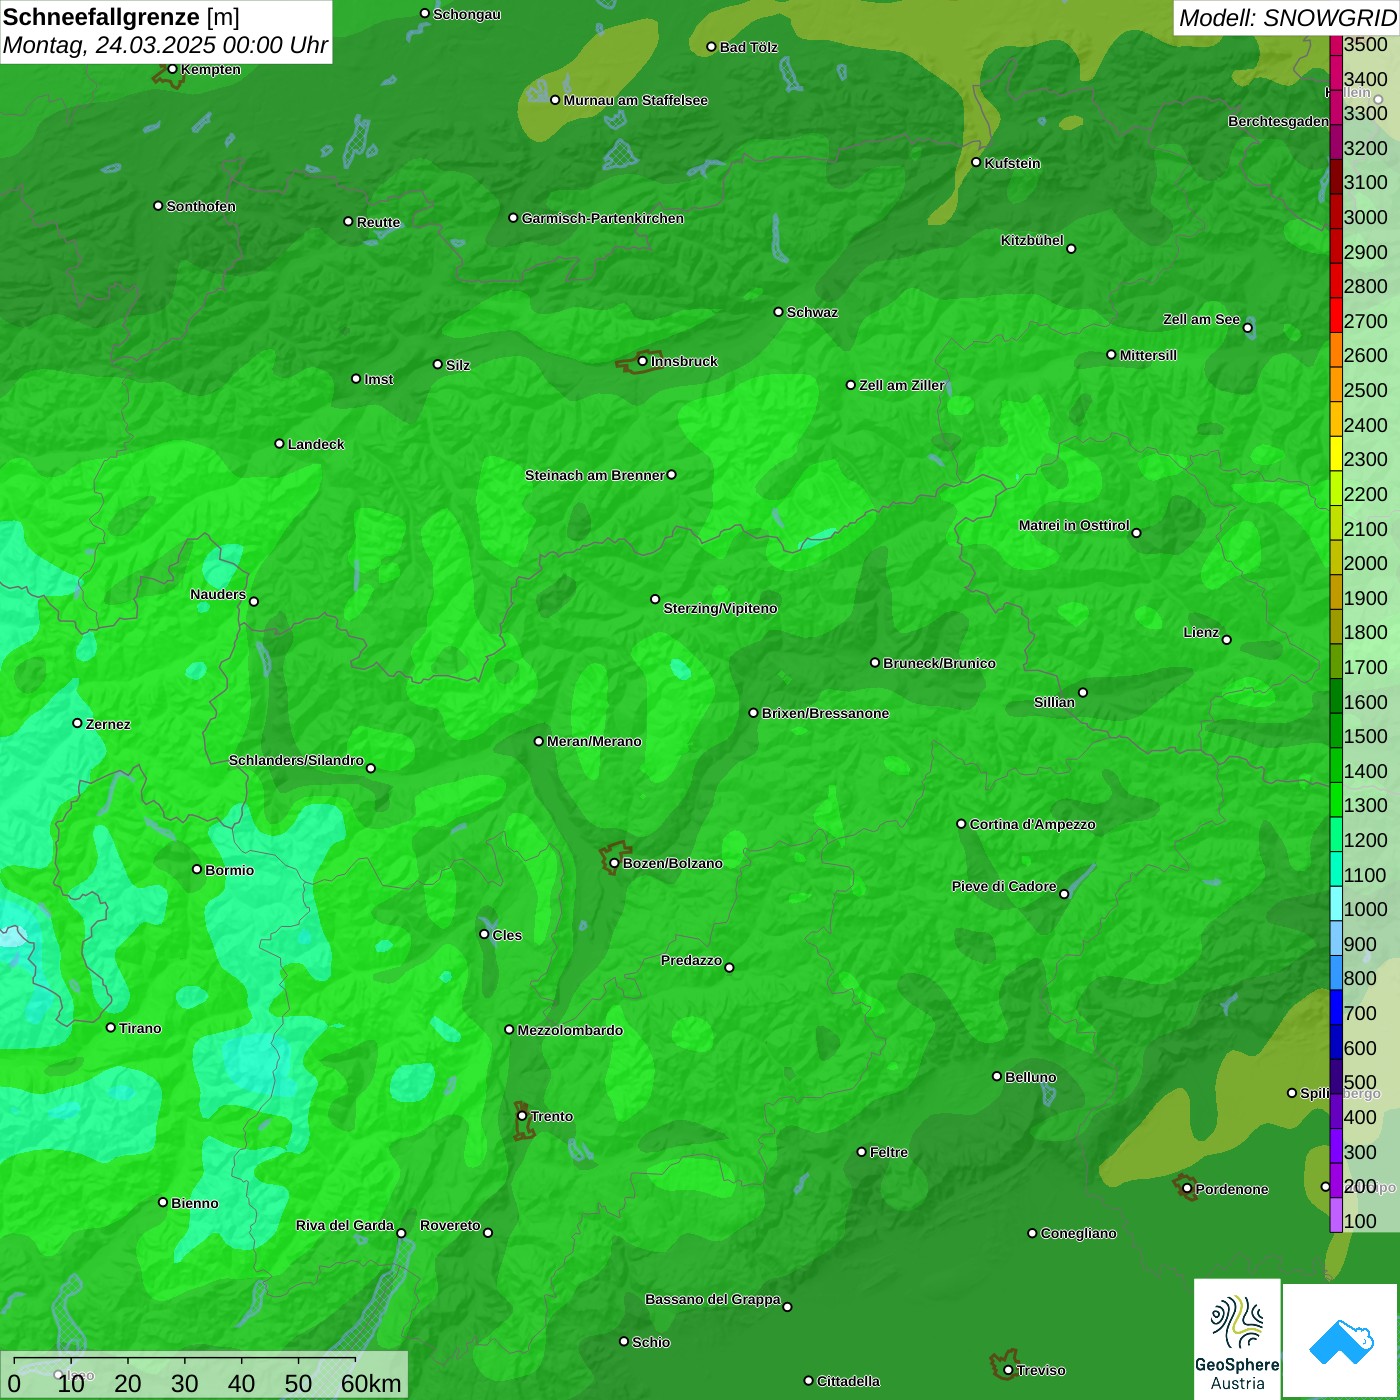1400x1400 pixels.
Task: Click the Mezzolombardo label
Action: click(570, 1030)
